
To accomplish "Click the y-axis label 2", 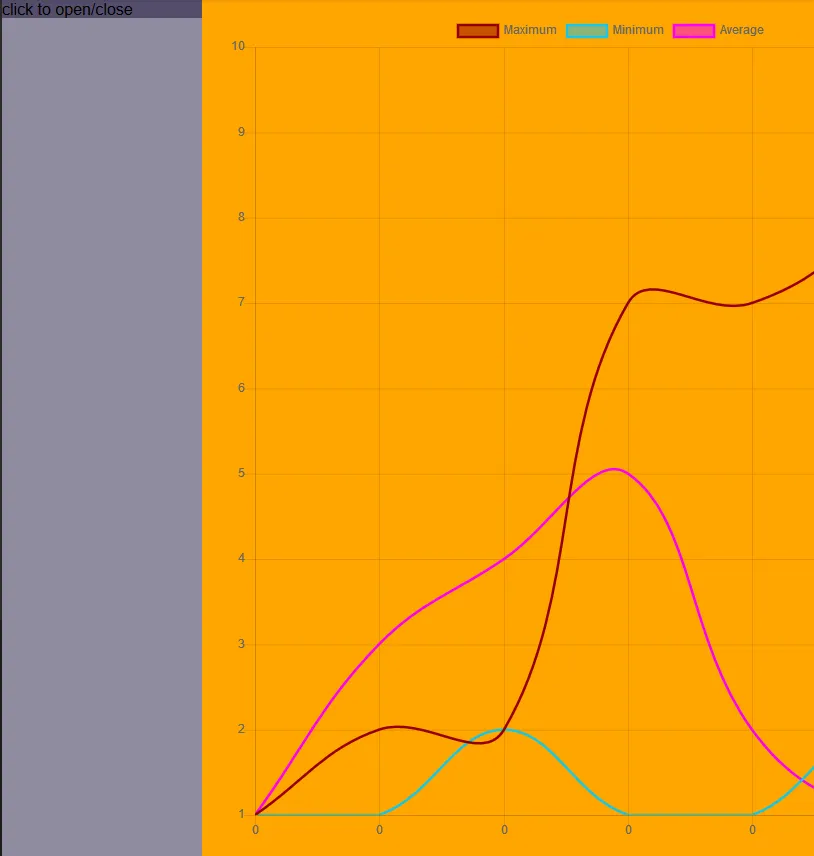I will 241,729.
